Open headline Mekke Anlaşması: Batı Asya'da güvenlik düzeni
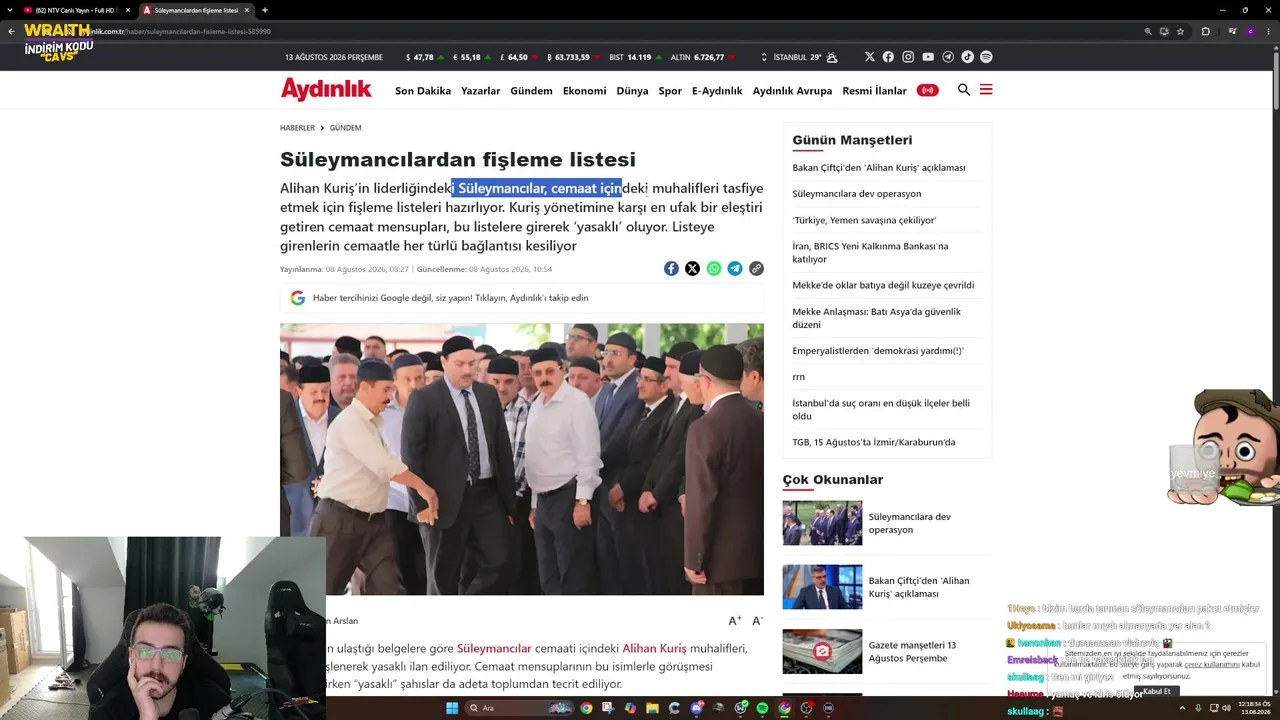 point(876,318)
